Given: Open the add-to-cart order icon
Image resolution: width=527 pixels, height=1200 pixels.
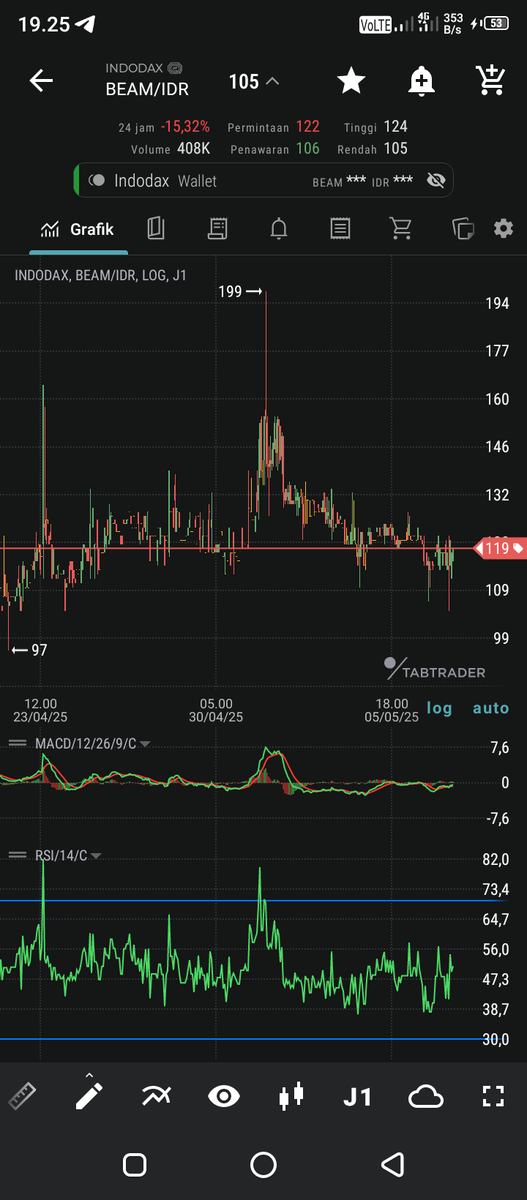Looking at the screenshot, I should tap(489, 81).
